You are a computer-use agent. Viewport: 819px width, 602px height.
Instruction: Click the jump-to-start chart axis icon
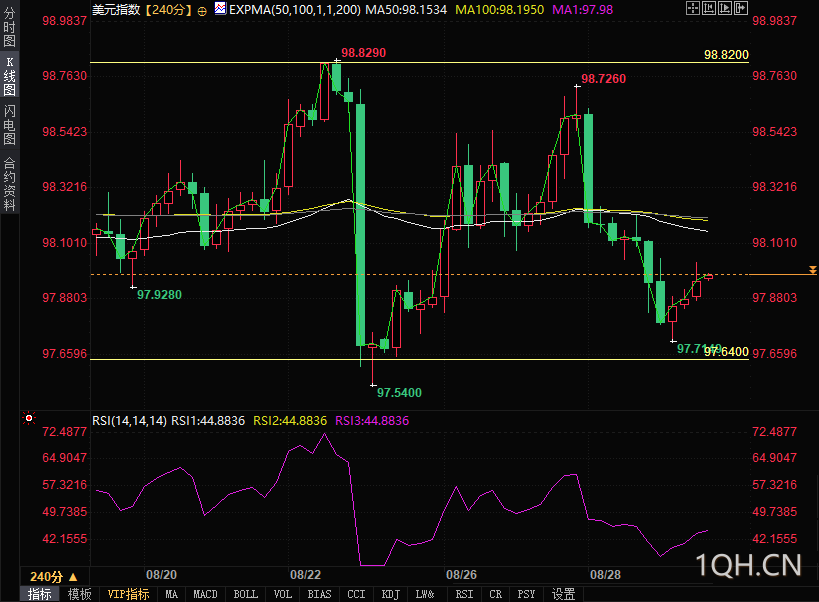click(x=709, y=8)
